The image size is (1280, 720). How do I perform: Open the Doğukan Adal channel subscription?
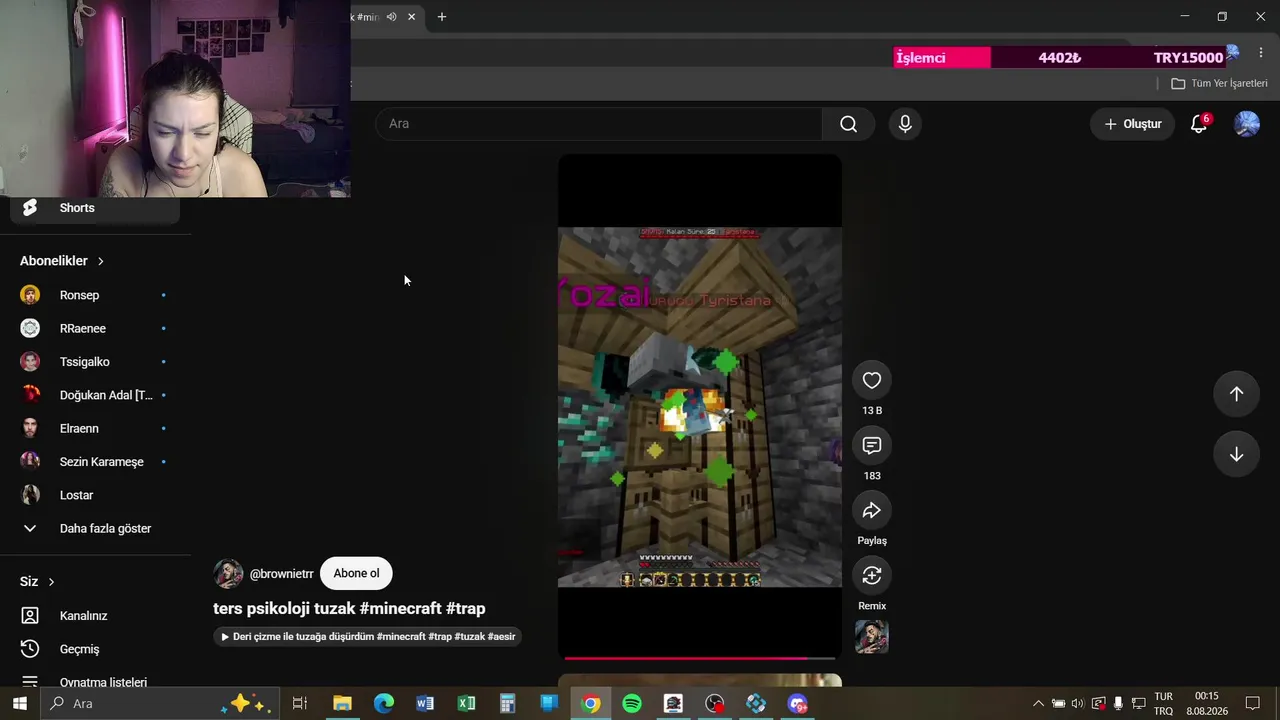pyautogui.click(x=95, y=395)
